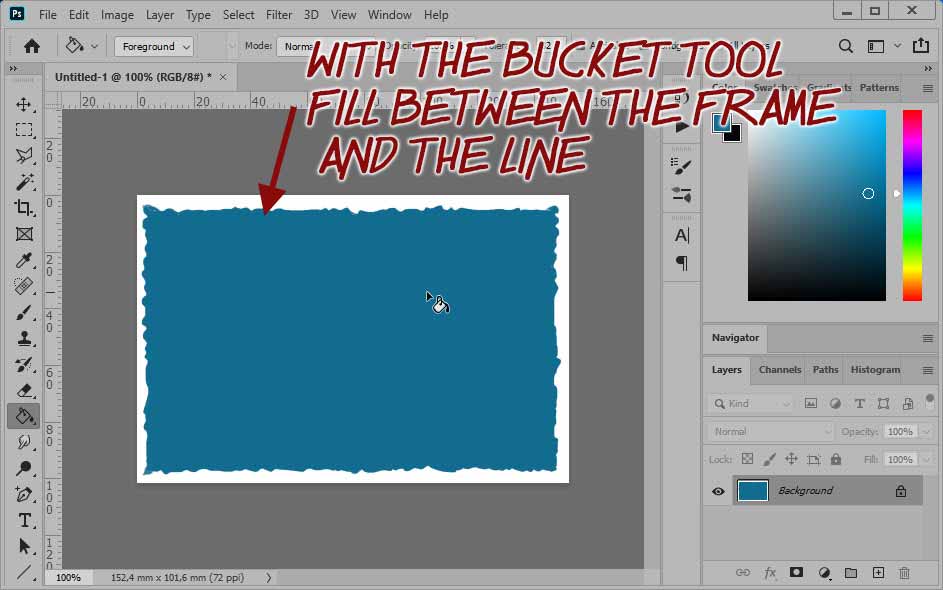The height and width of the screenshot is (590, 943).
Task: Select the Rectangular Marquee tool
Action: [24, 130]
